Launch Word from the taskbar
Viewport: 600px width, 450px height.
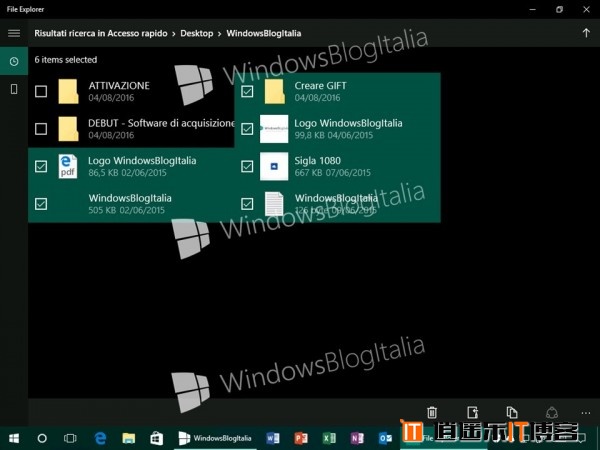point(273,438)
